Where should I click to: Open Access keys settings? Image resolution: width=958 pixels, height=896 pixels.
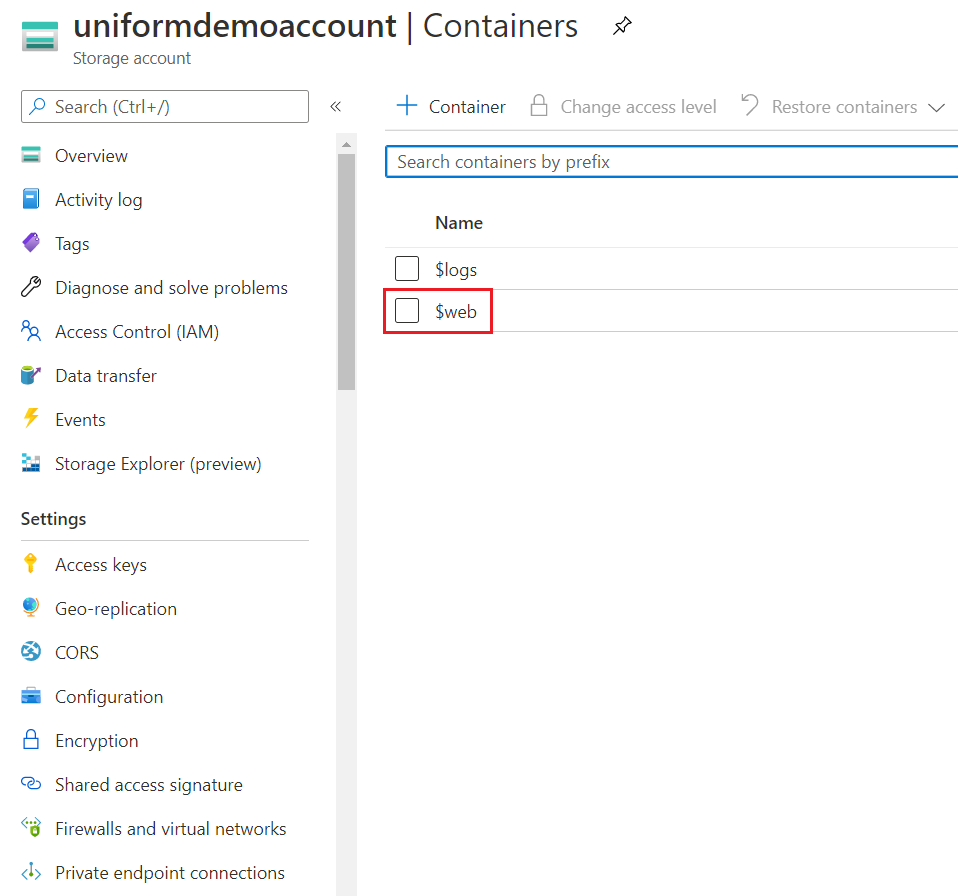click(x=101, y=565)
